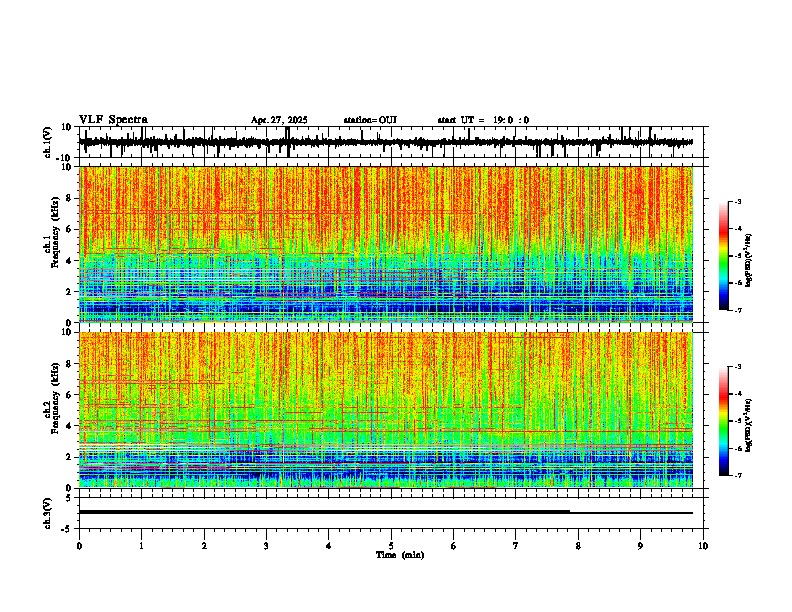Click time-axis tick label '3'
Screen dimensions: 792x612
pyautogui.click(x=266, y=546)
